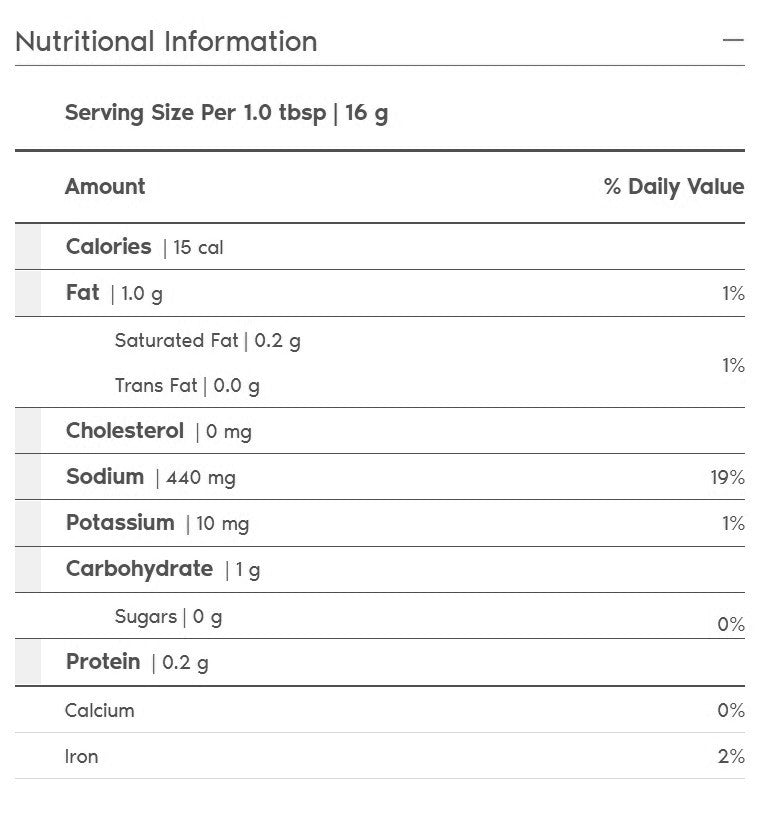Click the Trans Fat 0.0 g line
766x817 pixels.
tap(187, 385)
